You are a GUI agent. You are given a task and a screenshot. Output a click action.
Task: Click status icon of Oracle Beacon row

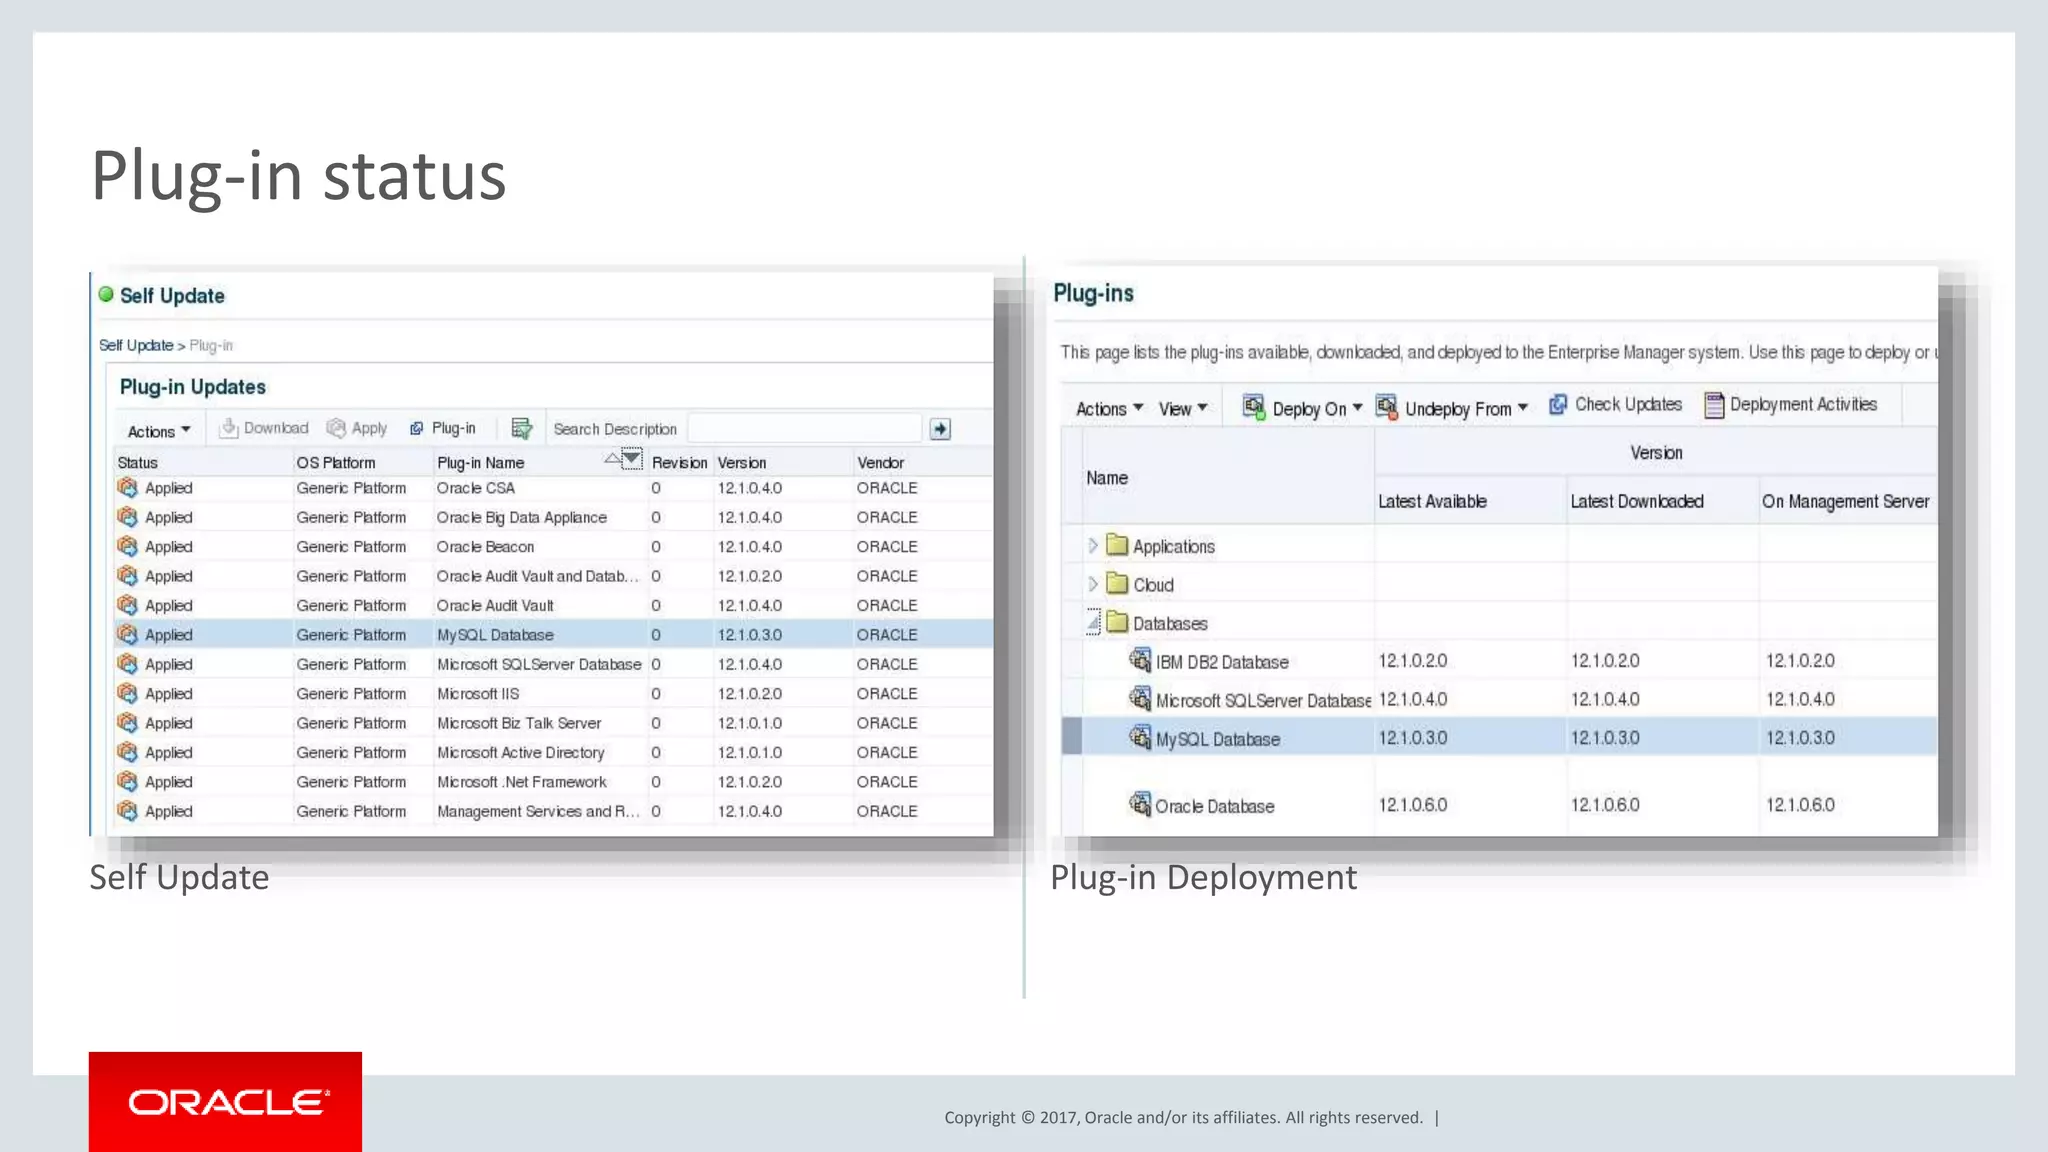(127, 546)
